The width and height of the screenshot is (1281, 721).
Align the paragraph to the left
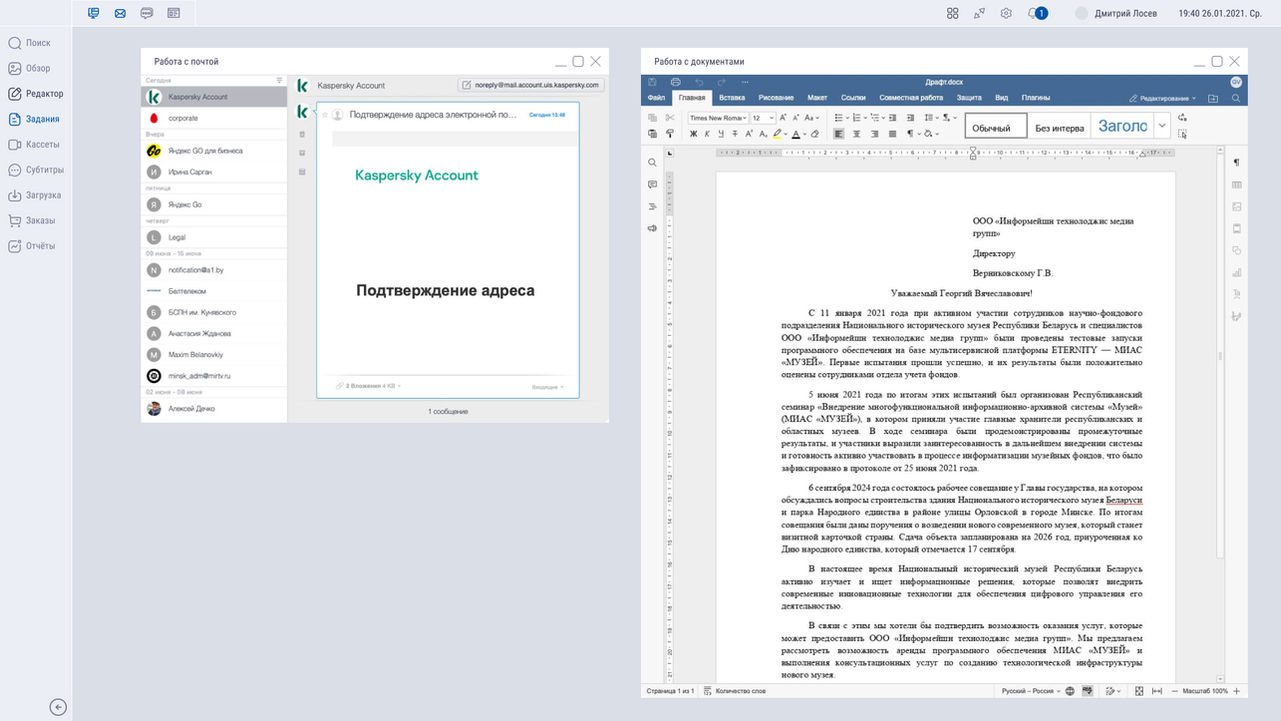coord(839,133)
